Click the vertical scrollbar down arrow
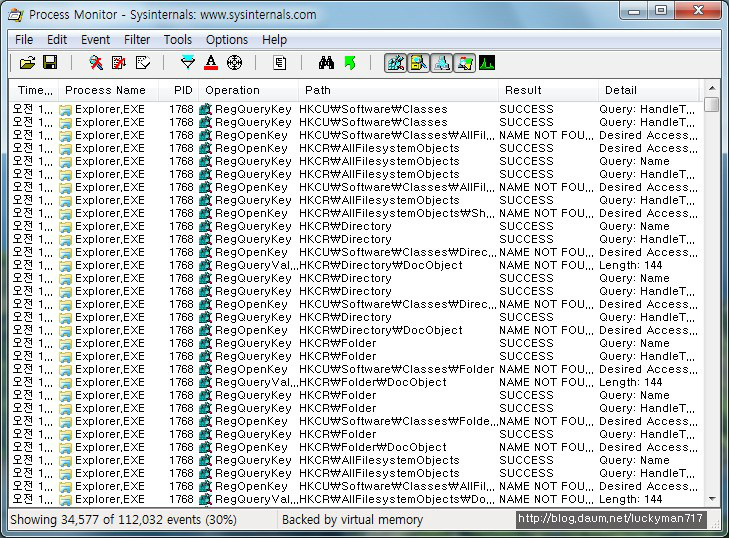The width and height of the screenshot is (729, 538). coord(711,499)
